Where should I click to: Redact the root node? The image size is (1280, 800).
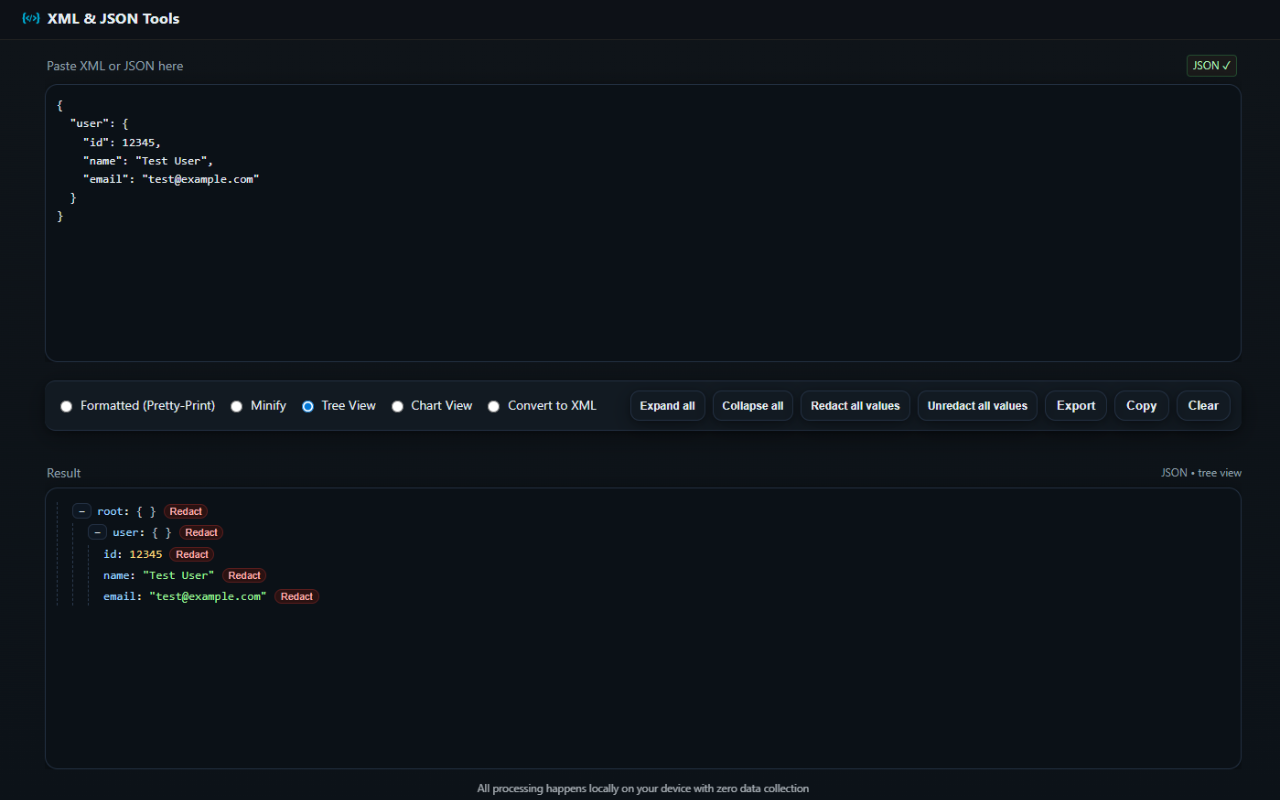click(x=186, y=511)
